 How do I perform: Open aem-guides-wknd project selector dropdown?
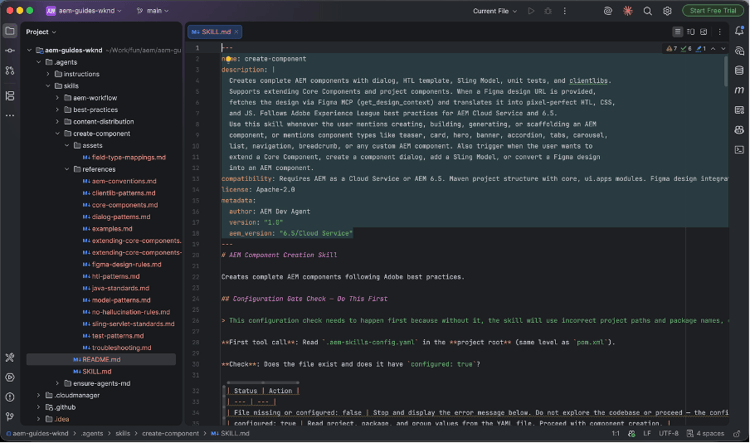pos(84,11)
